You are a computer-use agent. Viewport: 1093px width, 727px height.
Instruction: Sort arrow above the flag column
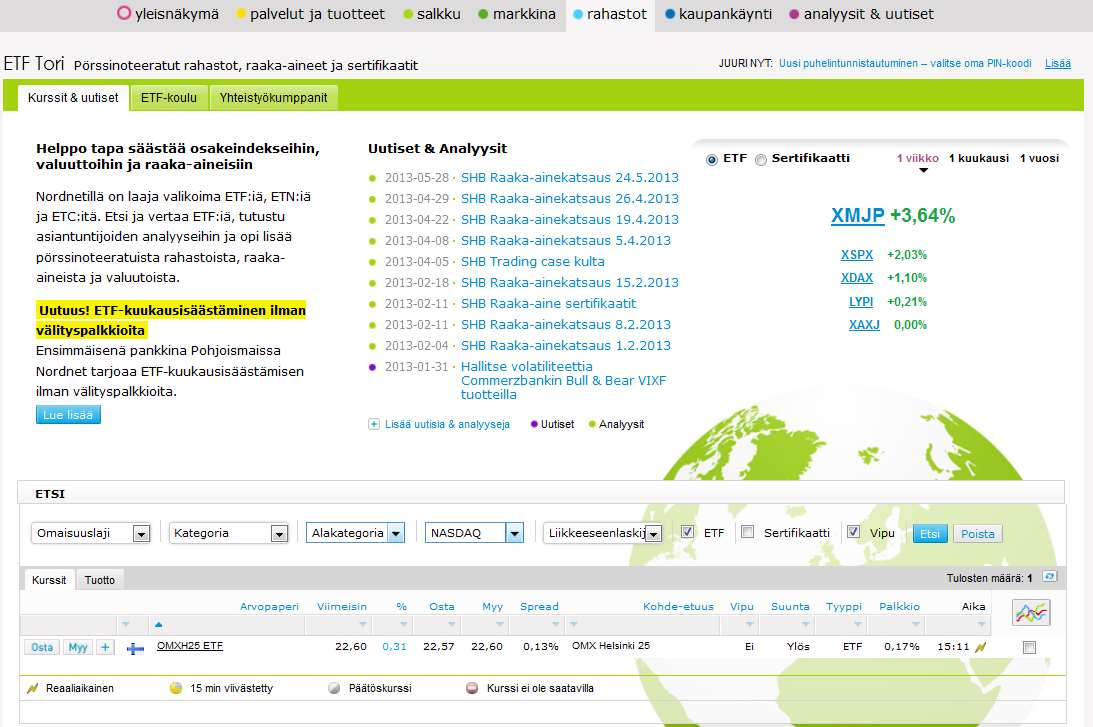125,625
